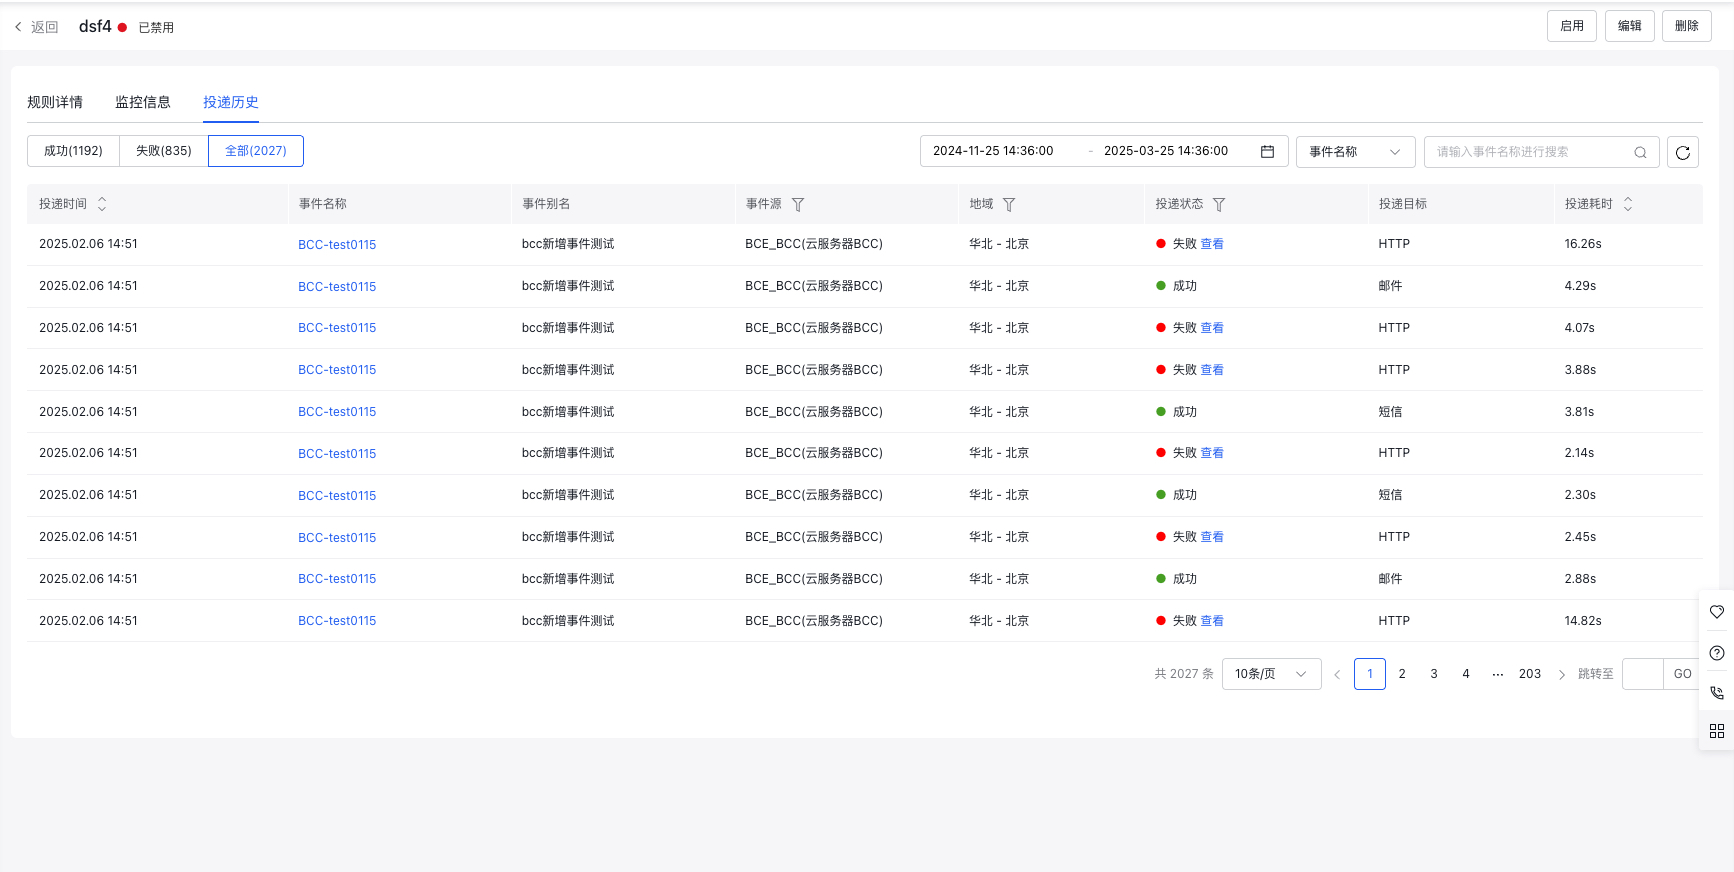Click the 启用 button

click(1572, 26)
